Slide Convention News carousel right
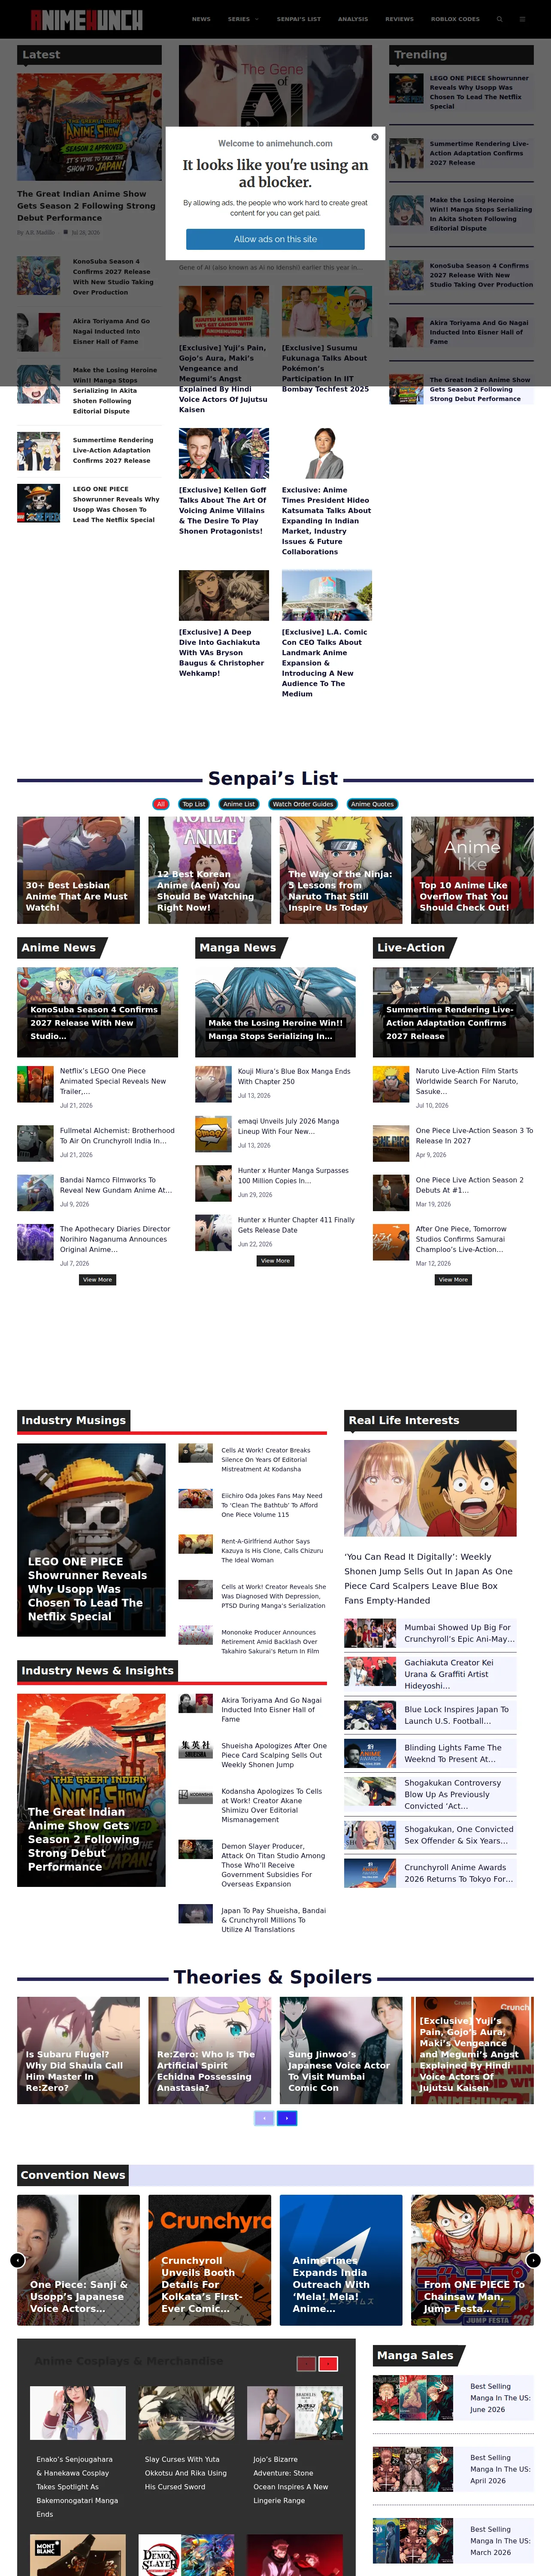The width and height of the screenshot is (551, 2576). tap(534, 2260)
